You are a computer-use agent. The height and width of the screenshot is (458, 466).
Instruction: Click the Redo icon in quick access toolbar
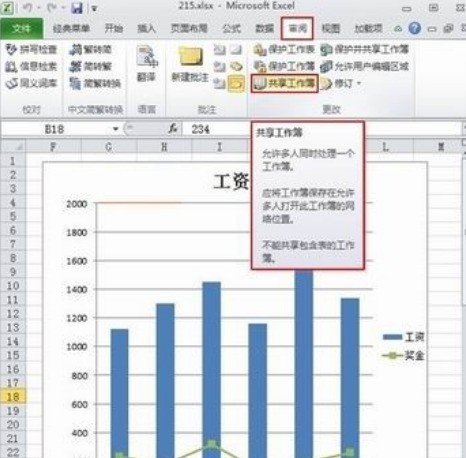[52, 8]
